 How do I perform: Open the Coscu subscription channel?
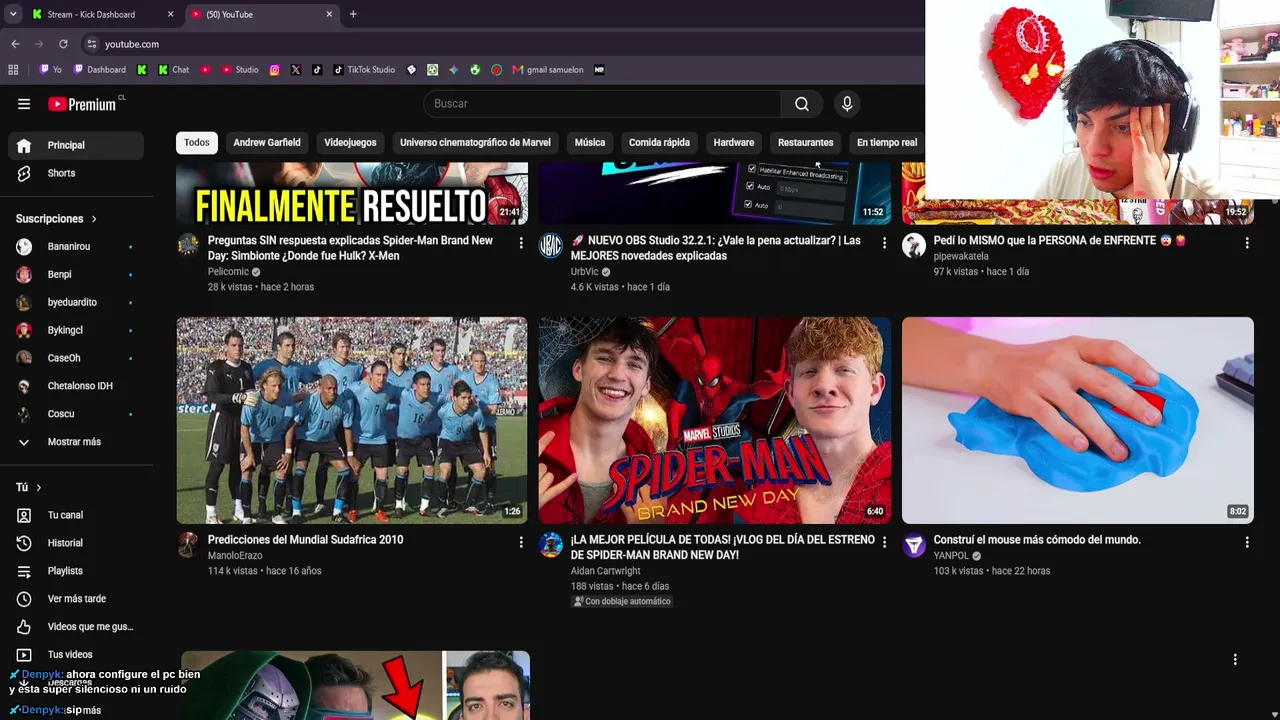tap(76, 414)
